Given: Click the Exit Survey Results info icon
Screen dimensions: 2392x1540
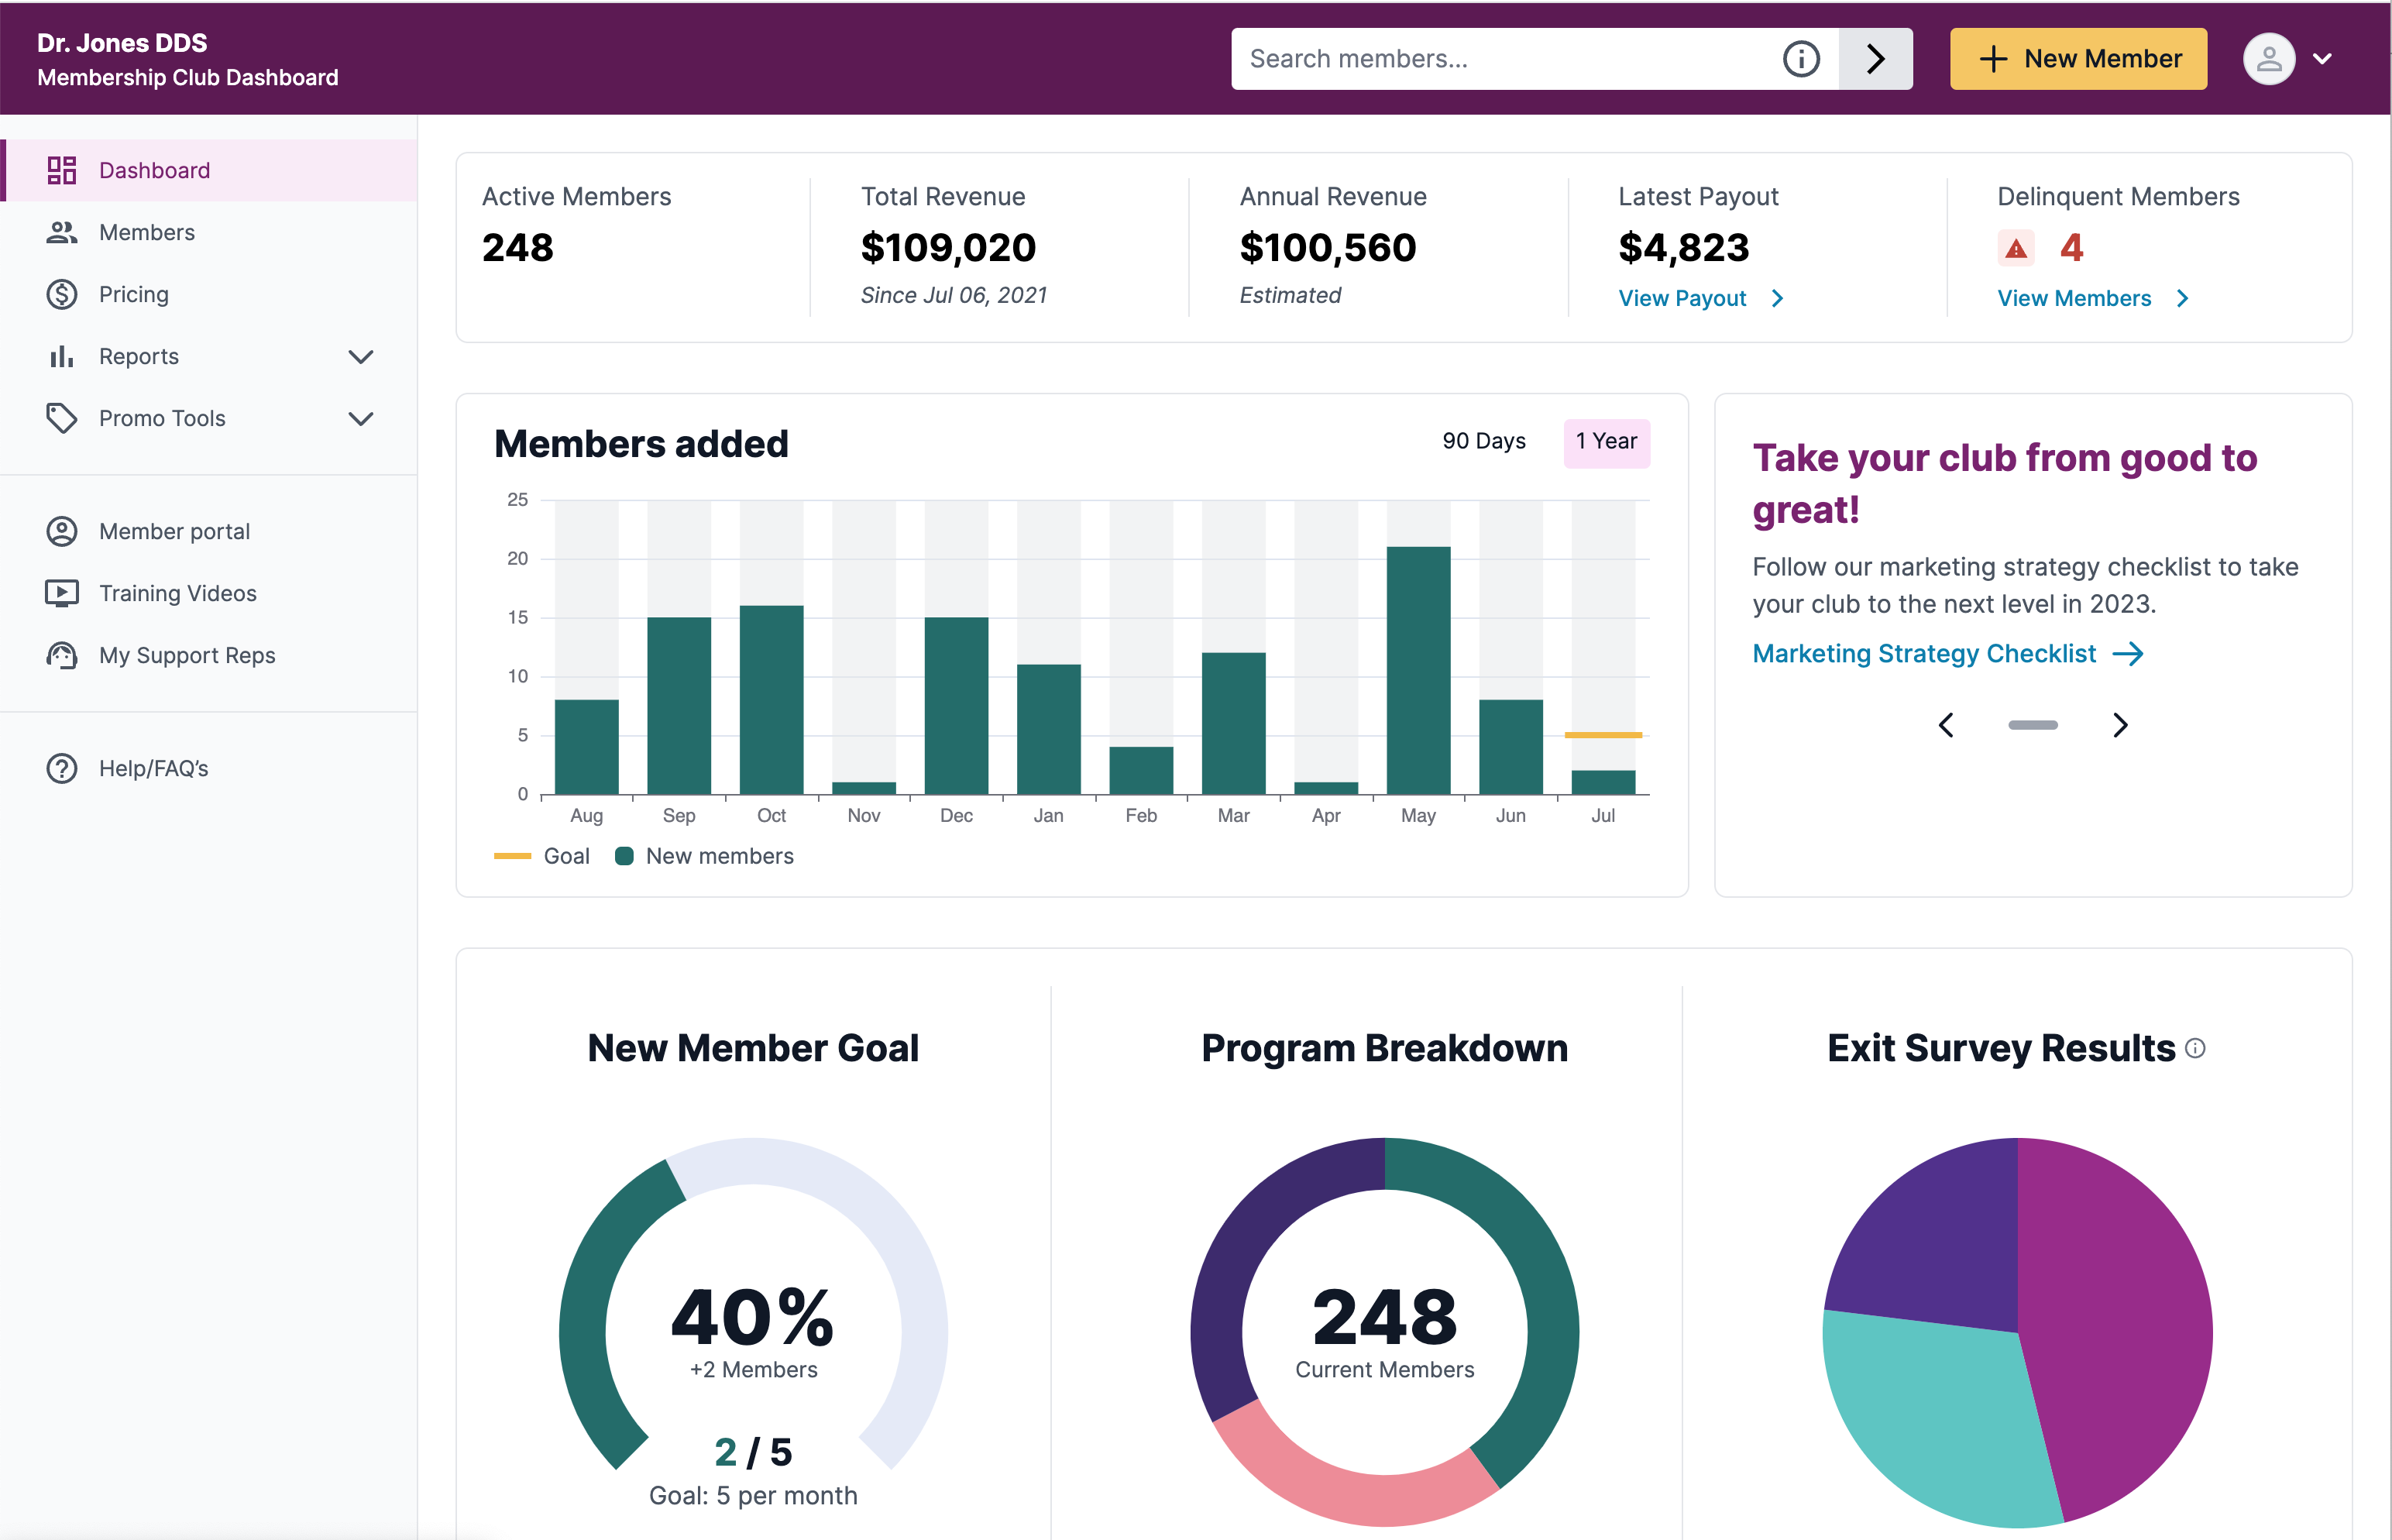Looking at the screenshot, I should click(x=2195, y=1048).
